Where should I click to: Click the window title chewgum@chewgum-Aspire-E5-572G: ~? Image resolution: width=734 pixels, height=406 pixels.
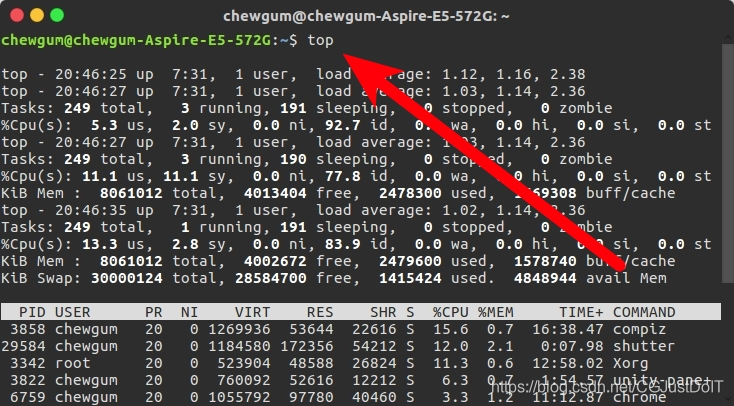click(x=367, y=16)
